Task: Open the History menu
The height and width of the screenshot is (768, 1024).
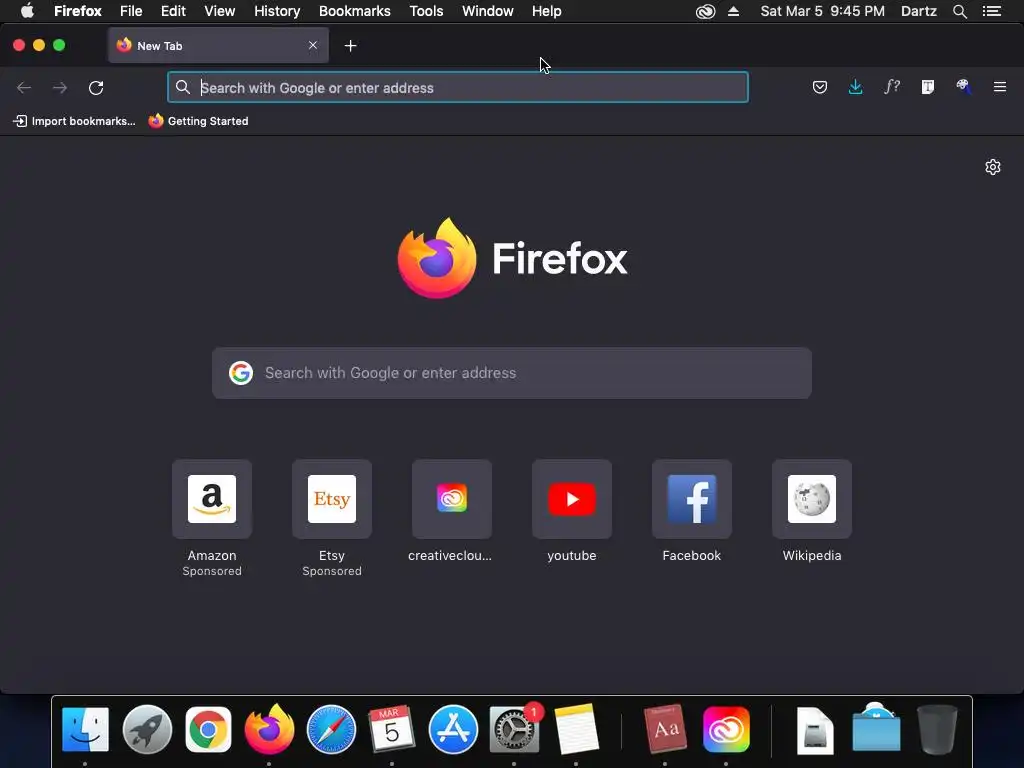Action: point(277,11)
